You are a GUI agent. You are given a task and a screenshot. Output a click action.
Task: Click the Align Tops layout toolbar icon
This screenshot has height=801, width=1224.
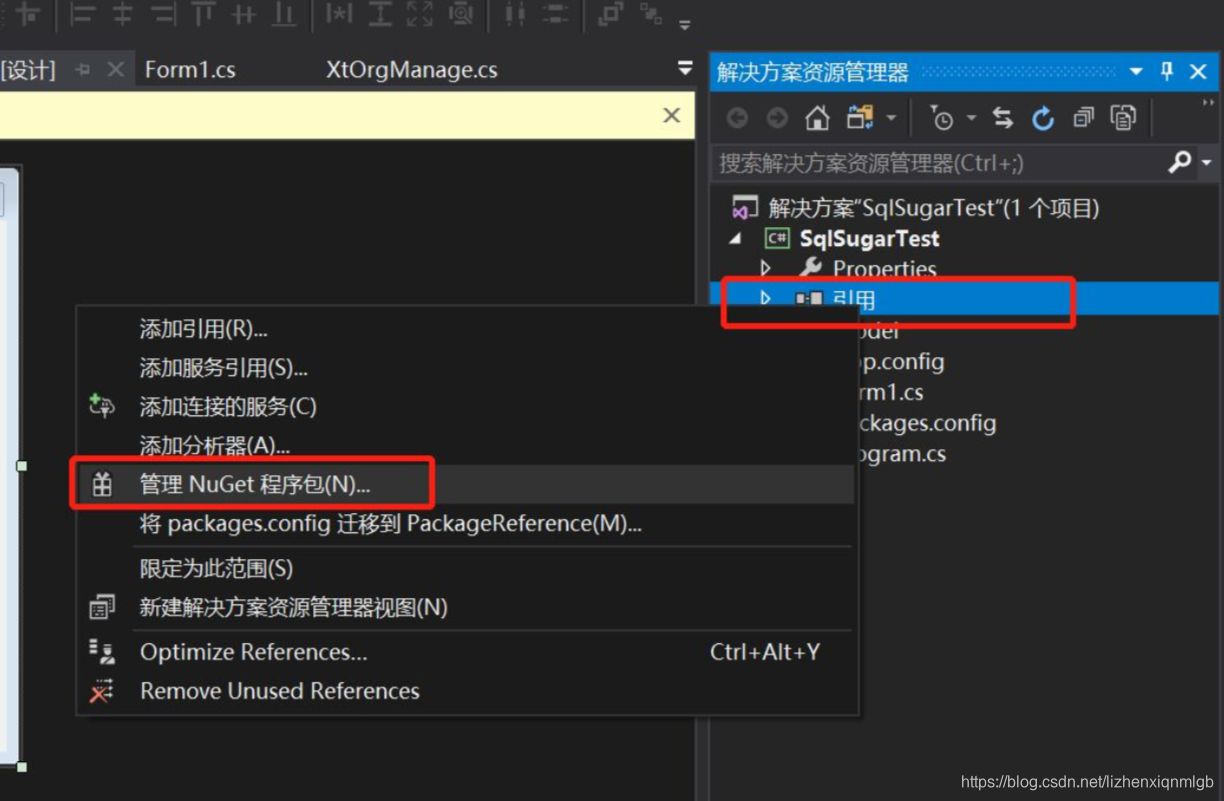[203, 15]
